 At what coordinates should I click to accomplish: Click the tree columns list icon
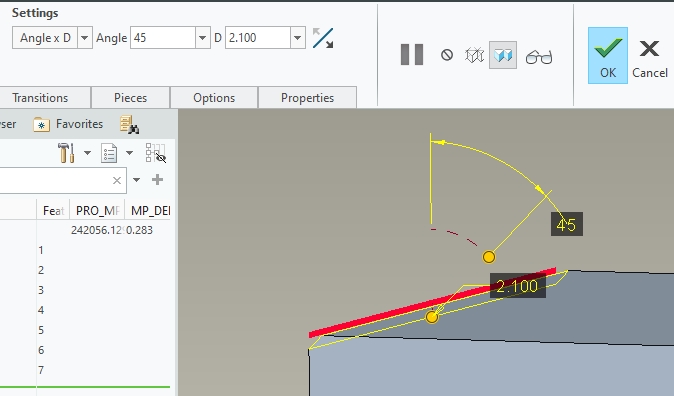coord(109,153)
